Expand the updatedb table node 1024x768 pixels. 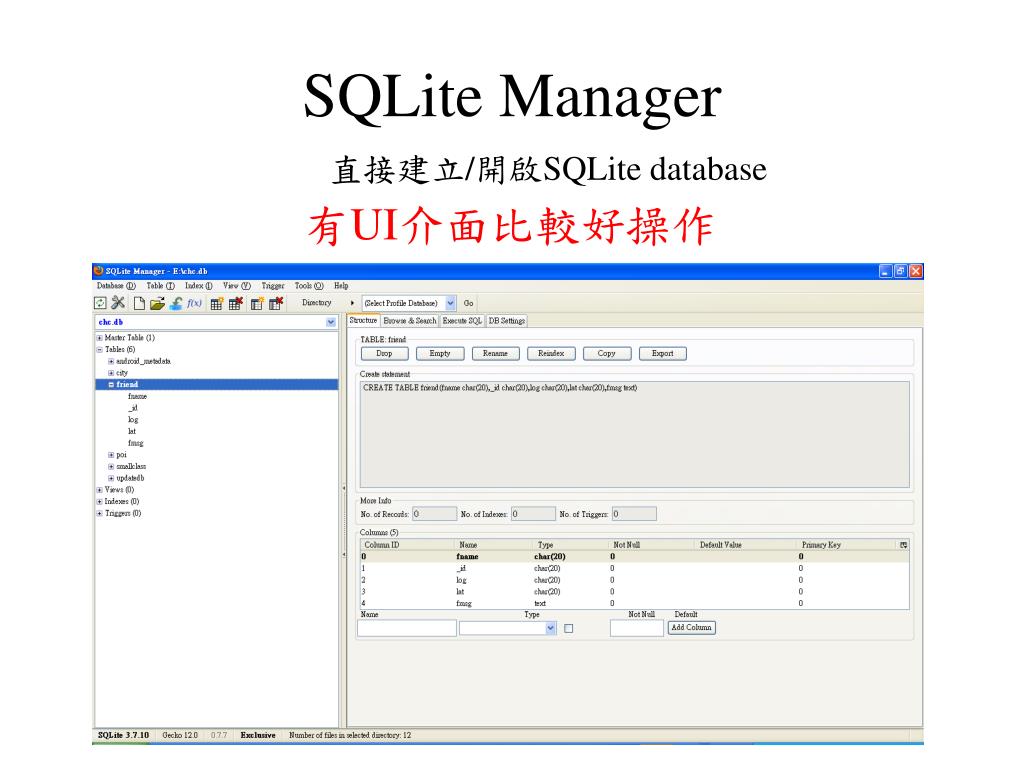pyautogui.click(x=111, y=479)
